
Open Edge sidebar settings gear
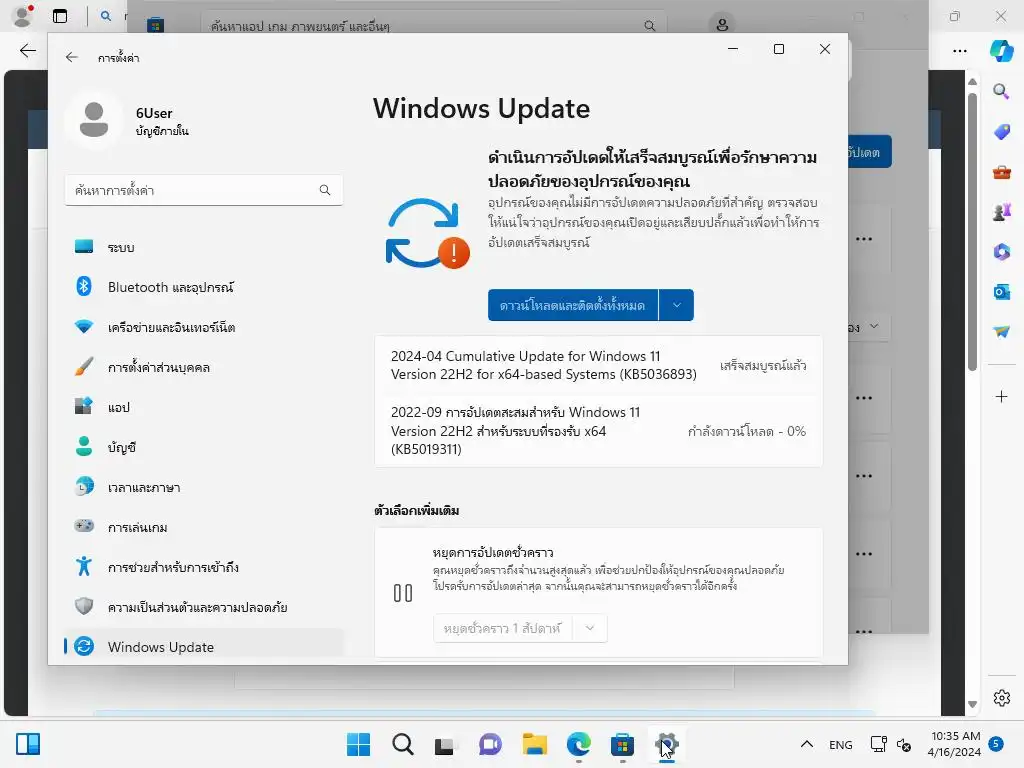[1001, 698]
